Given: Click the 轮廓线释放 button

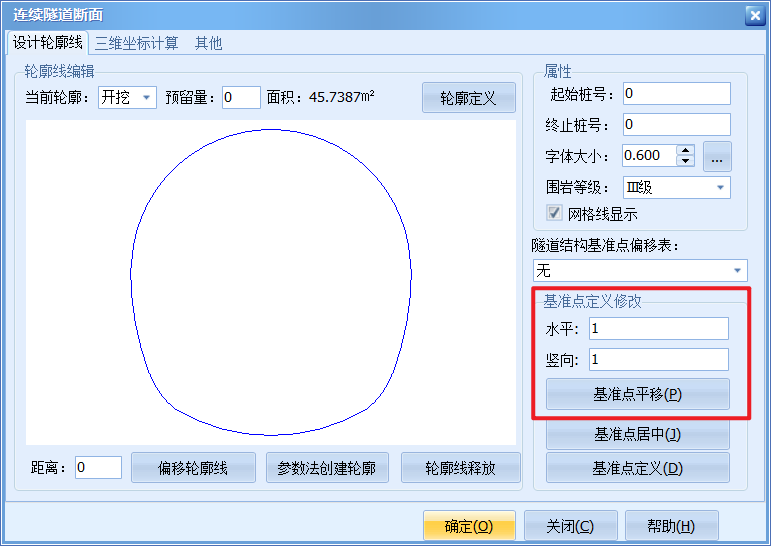Looking at the screenshot, I should click(461, 468).
